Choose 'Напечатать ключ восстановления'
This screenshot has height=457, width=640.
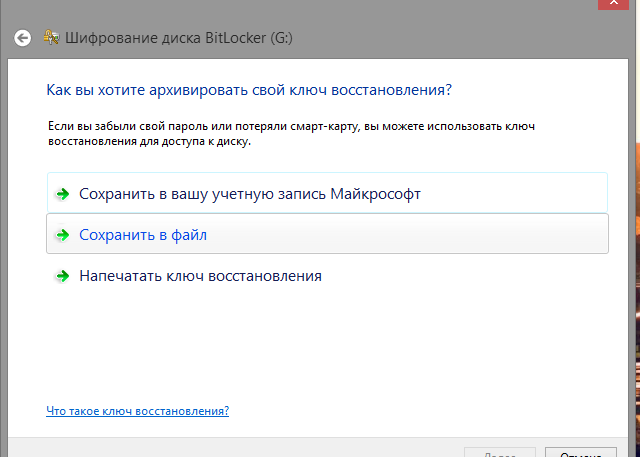[x=327, y=276]
